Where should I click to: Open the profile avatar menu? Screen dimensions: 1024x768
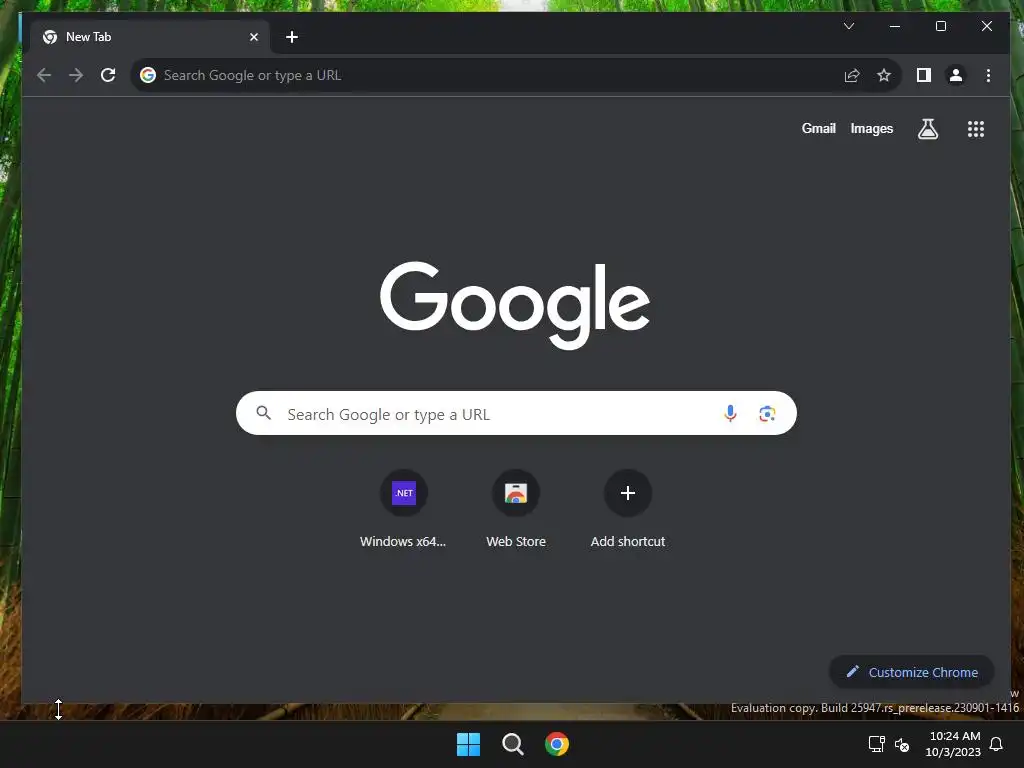click(x=955, y=75)
